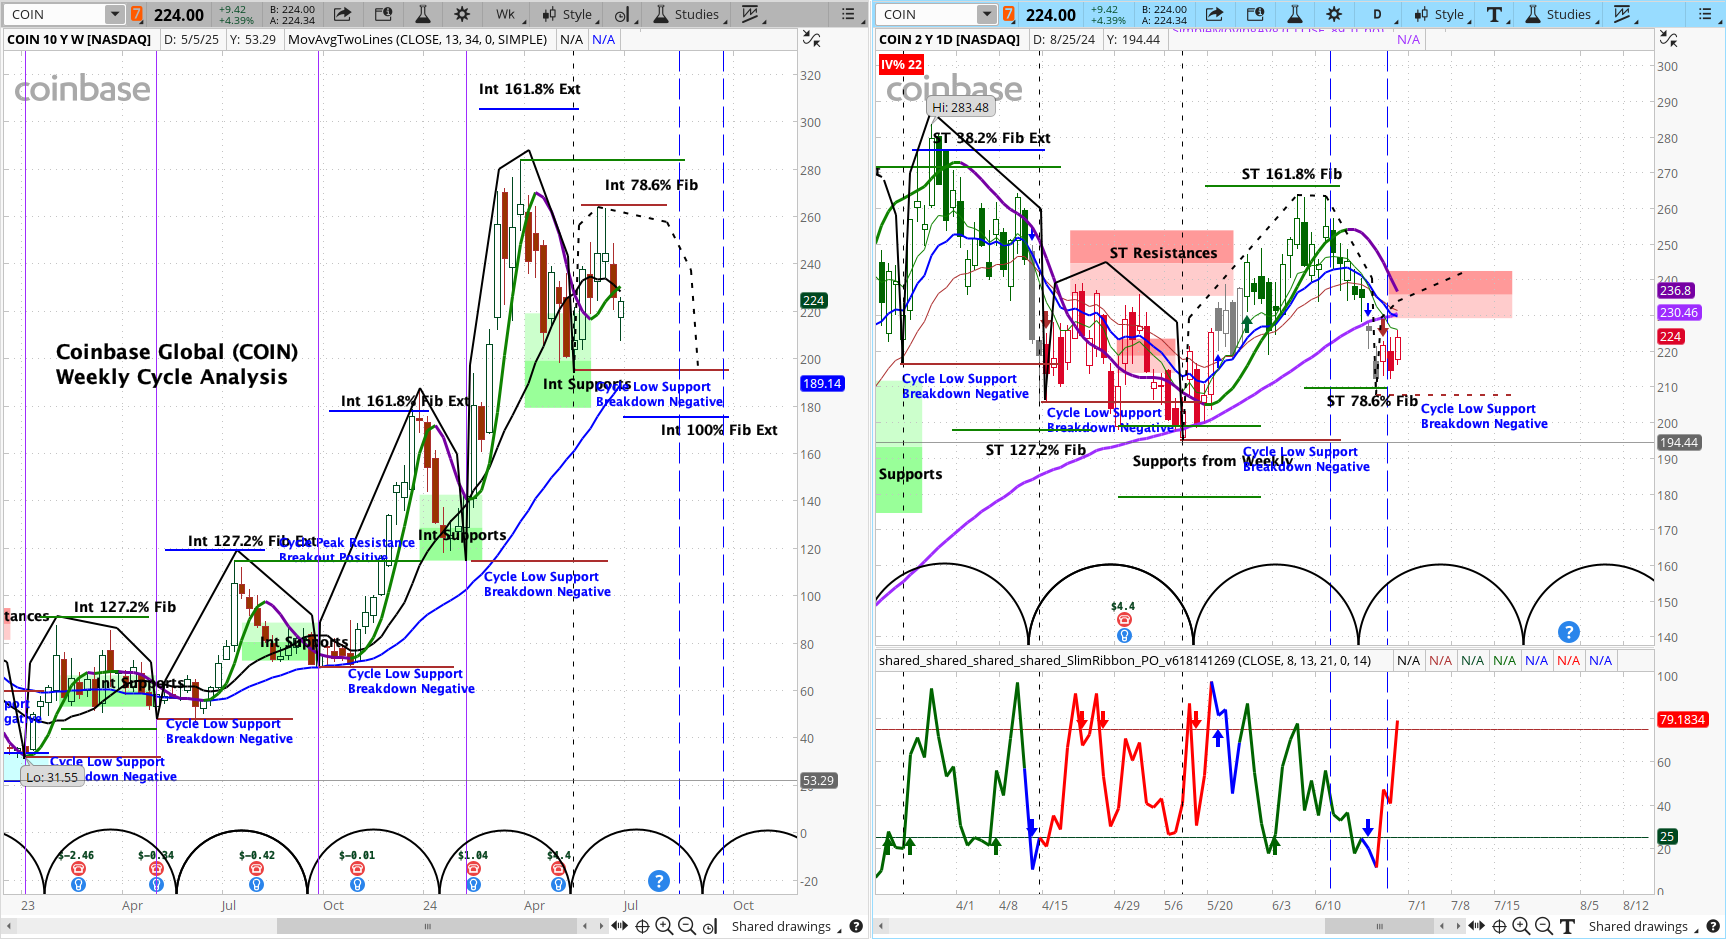Expand the left chart symbol dropdown arrow
This screenshot has width=1726, height=939.
[x=114, y=14]
